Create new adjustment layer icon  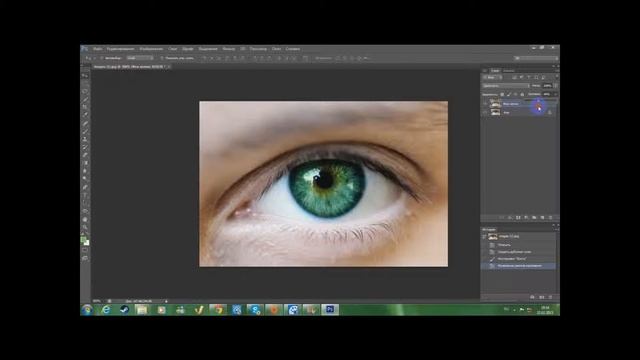tap(526, 218)
